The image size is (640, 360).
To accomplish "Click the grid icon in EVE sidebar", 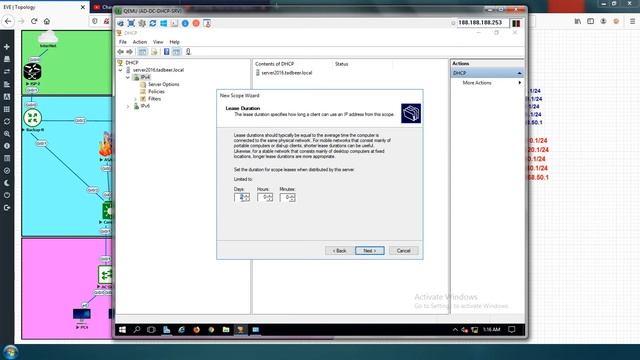I will (7, 109).
